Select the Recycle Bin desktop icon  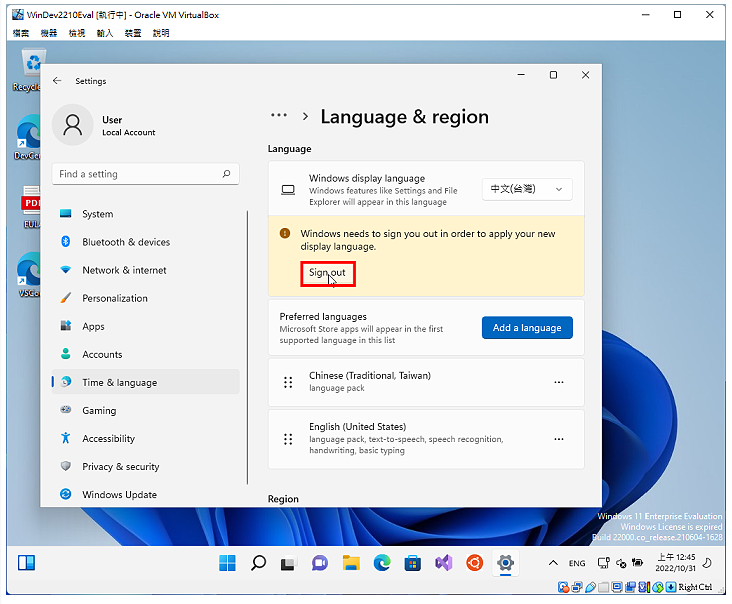(28, 71)
